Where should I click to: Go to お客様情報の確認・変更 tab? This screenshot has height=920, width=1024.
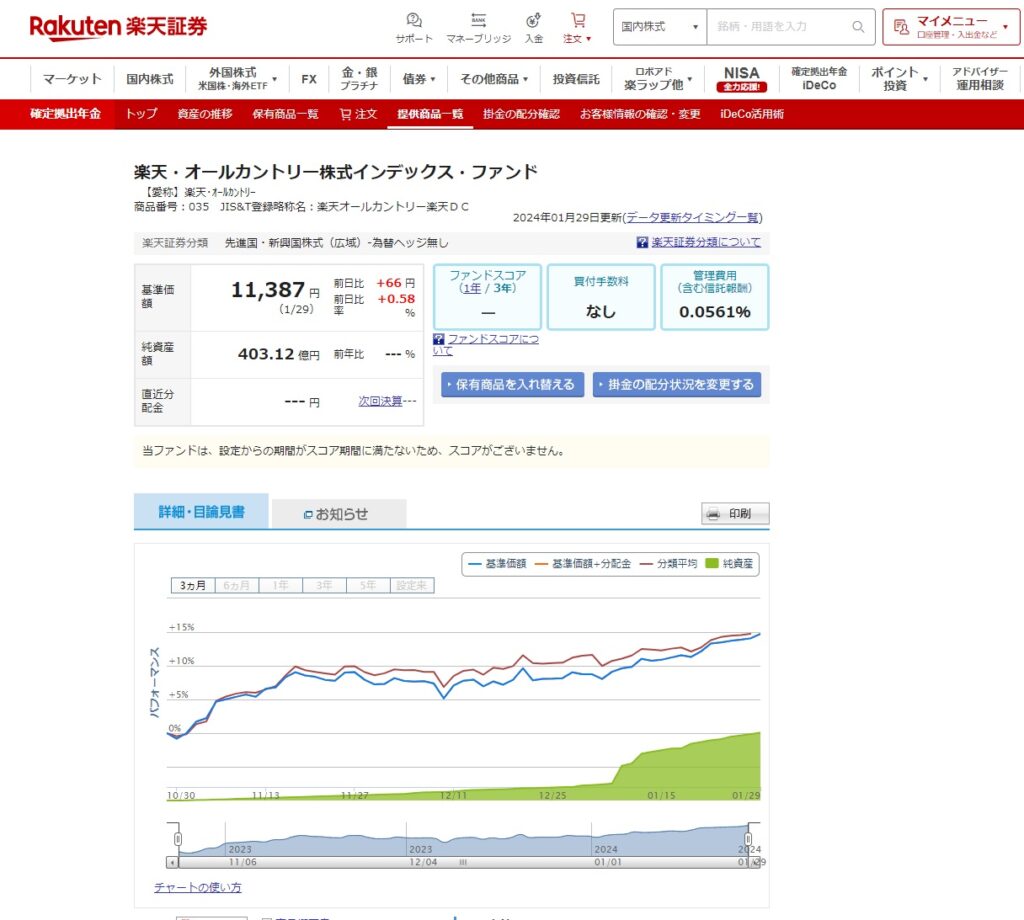pyautogui.click(x=640, y=114)
